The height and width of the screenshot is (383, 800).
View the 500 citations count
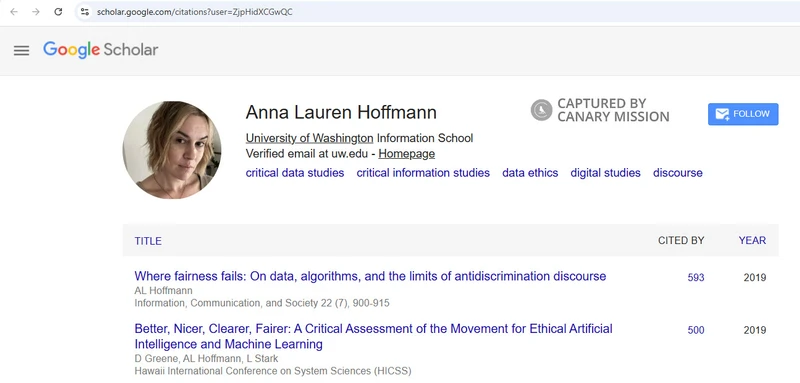[696, 330]
